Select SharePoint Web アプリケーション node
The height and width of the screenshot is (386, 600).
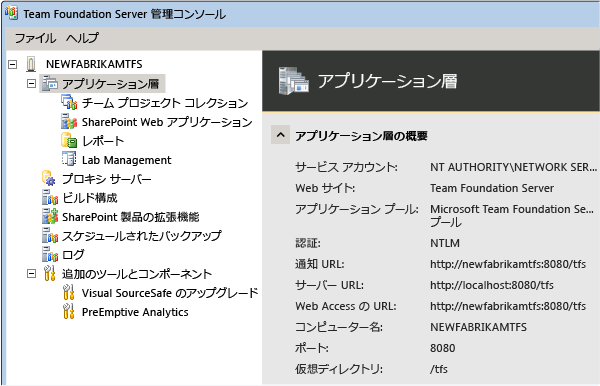167,122
